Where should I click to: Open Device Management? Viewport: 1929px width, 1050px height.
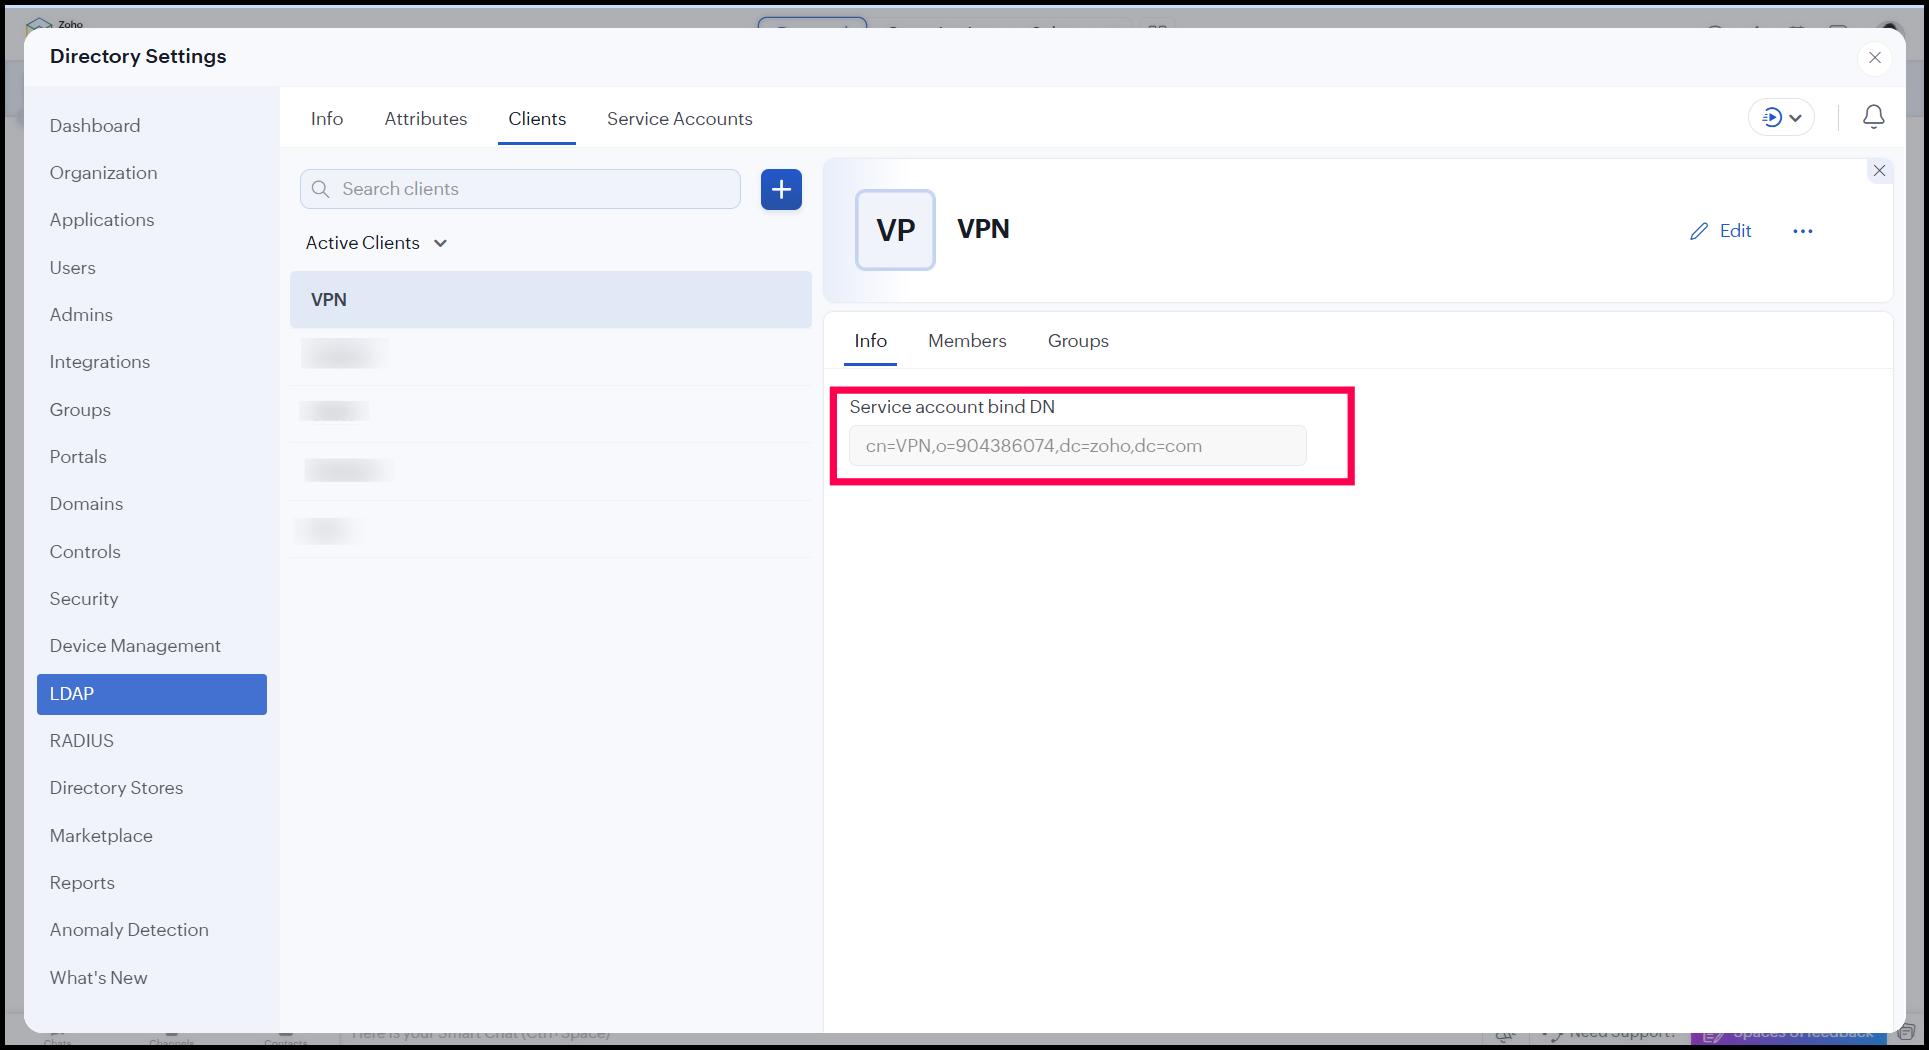click(135, 646)
